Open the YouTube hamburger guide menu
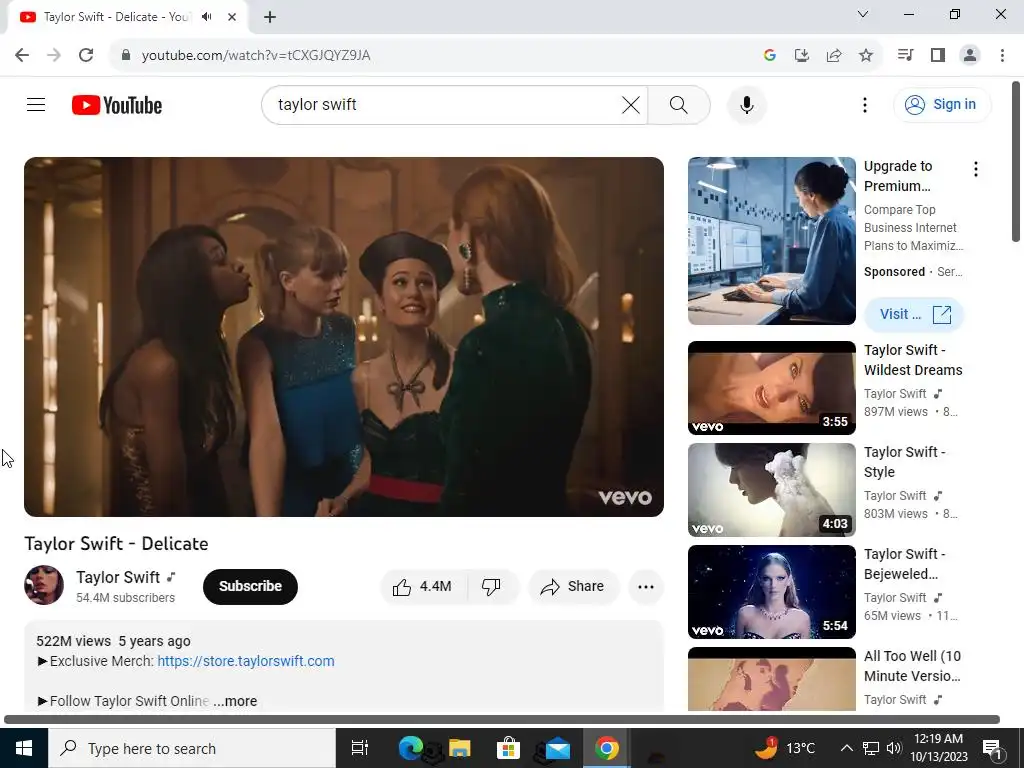 coord(36,104)
